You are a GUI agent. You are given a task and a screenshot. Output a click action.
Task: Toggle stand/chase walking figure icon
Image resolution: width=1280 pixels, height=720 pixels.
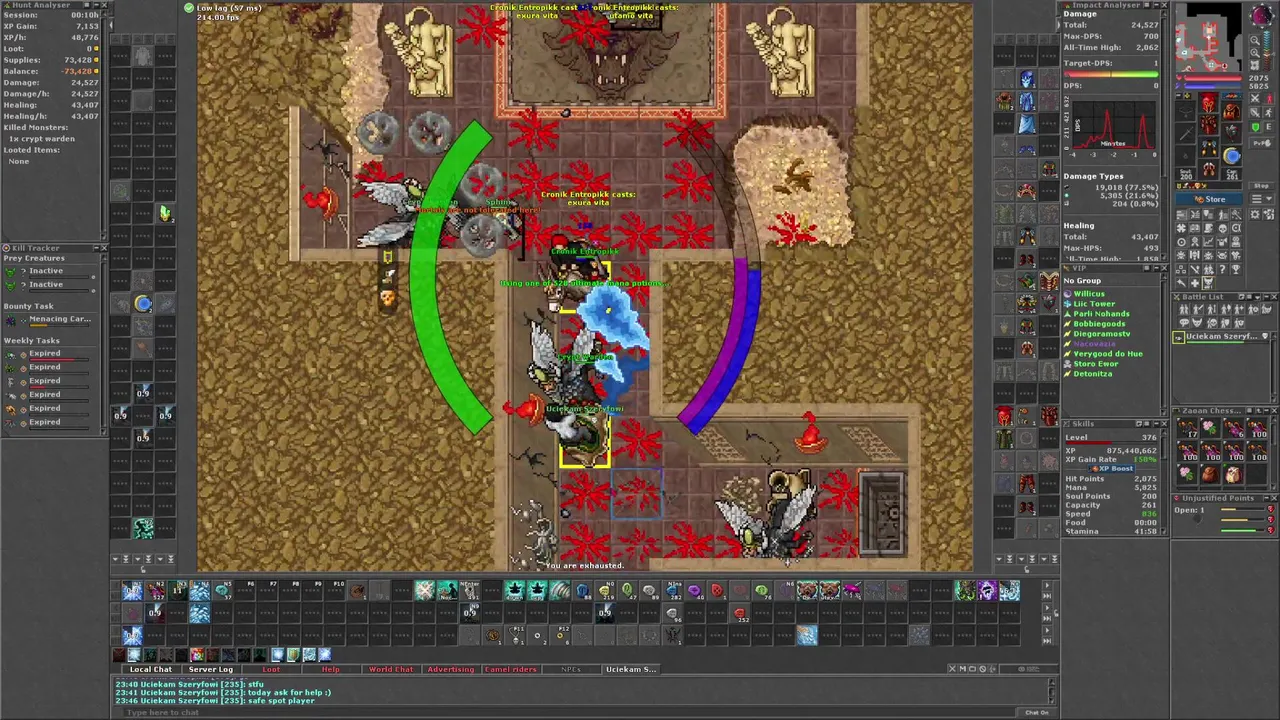point(1268,113)
